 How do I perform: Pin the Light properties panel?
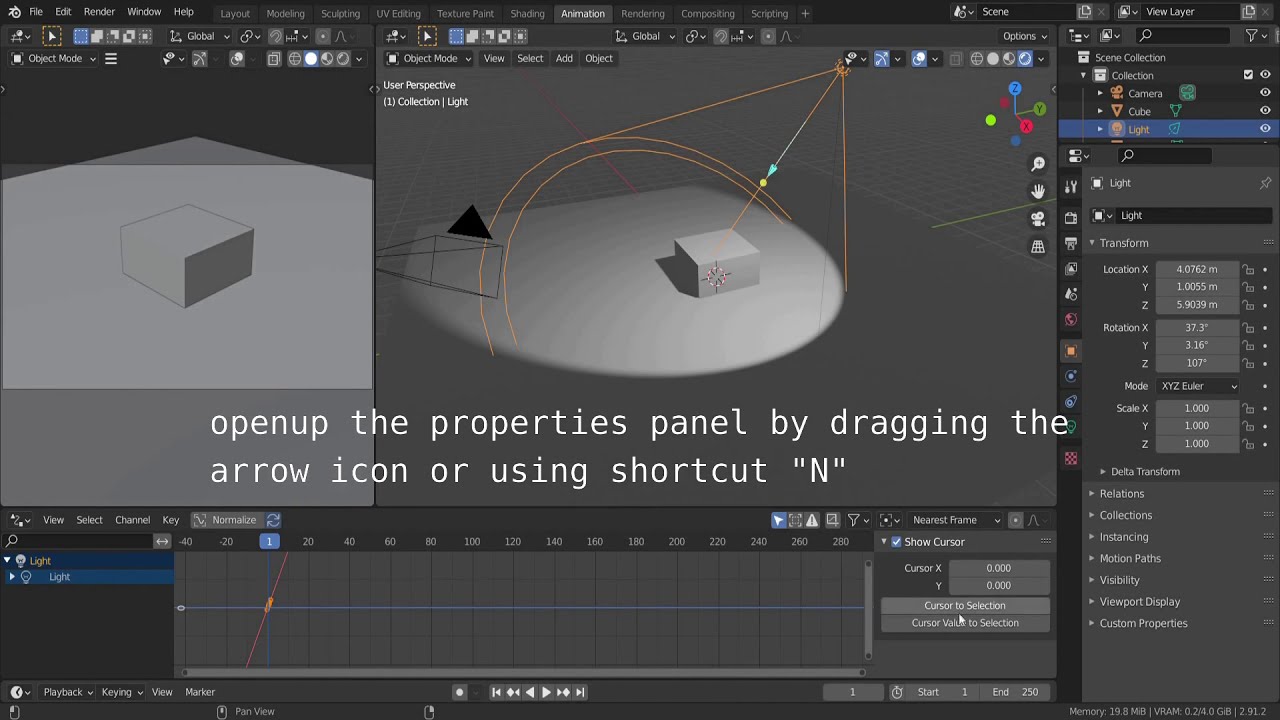click(1265, 183)
